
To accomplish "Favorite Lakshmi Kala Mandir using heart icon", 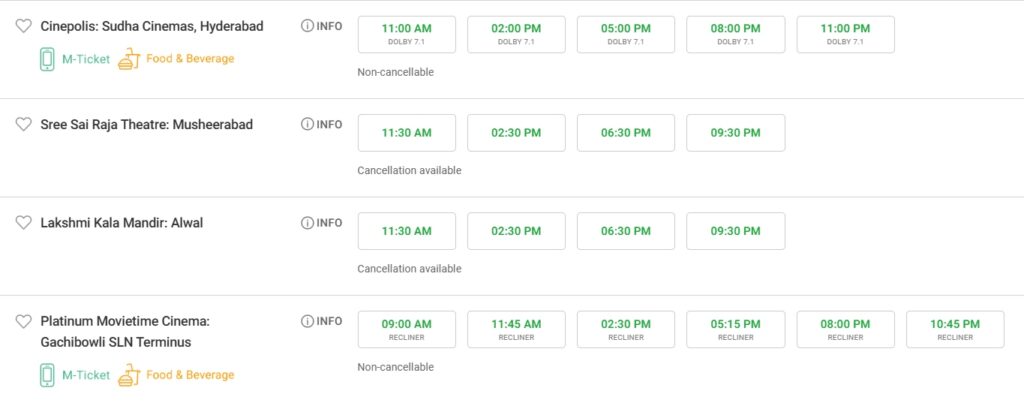I will pos(24,223).
